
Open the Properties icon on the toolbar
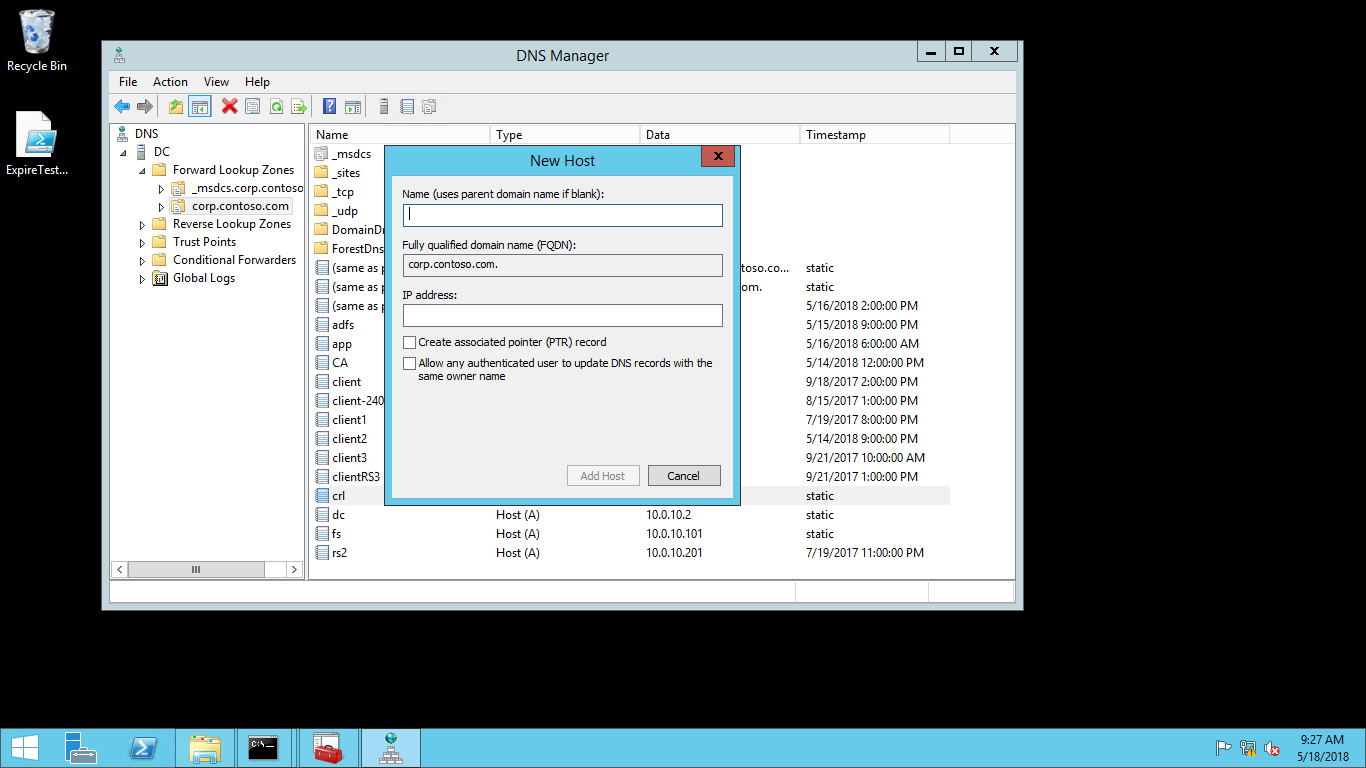point(253,106)
